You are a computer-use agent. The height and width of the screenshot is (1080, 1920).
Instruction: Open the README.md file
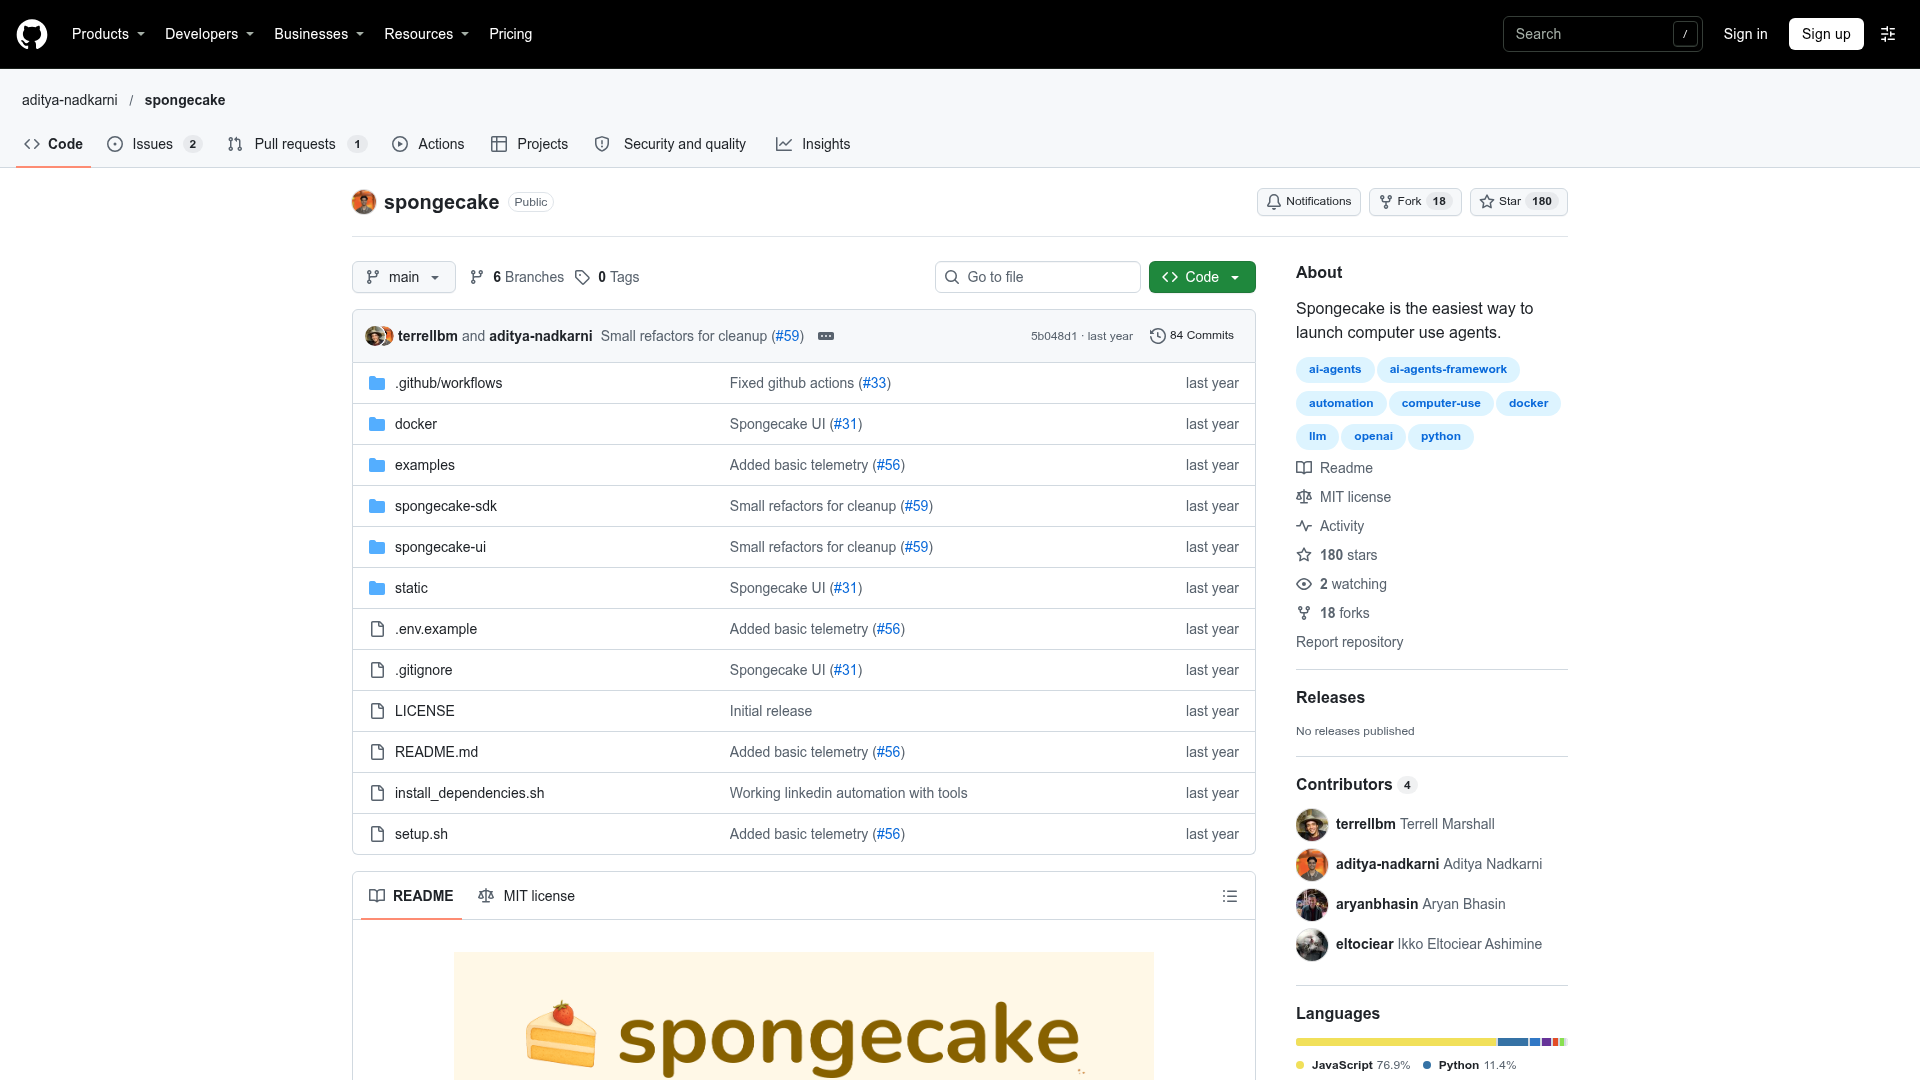(436, 752)
